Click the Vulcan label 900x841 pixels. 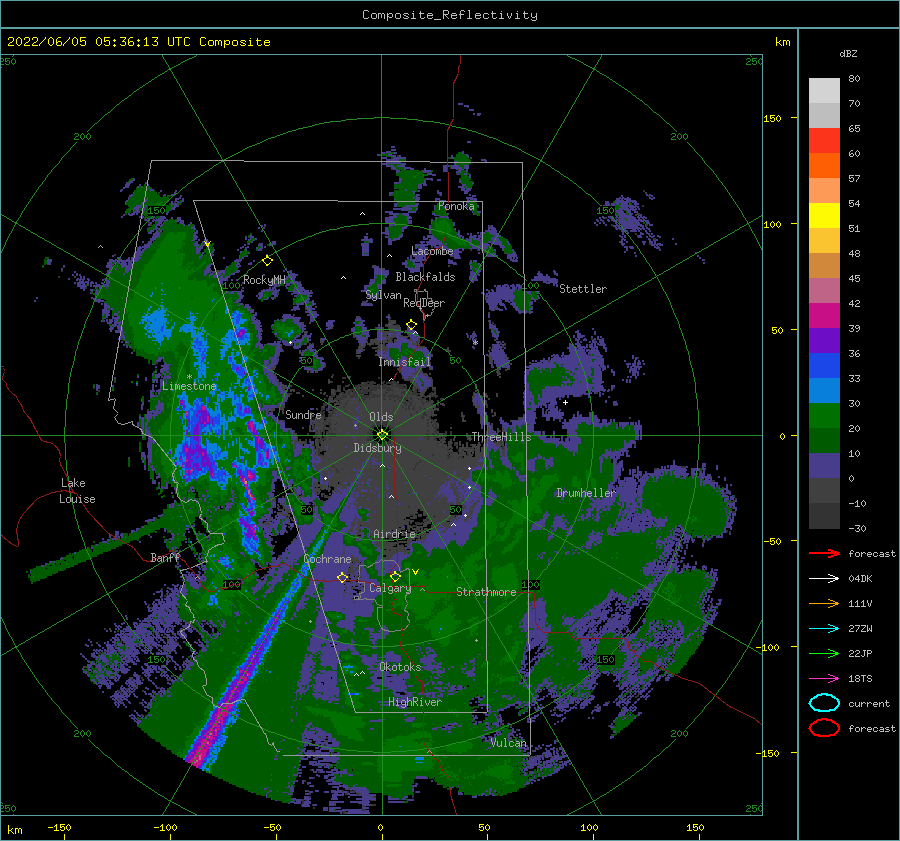pos(509,743)
